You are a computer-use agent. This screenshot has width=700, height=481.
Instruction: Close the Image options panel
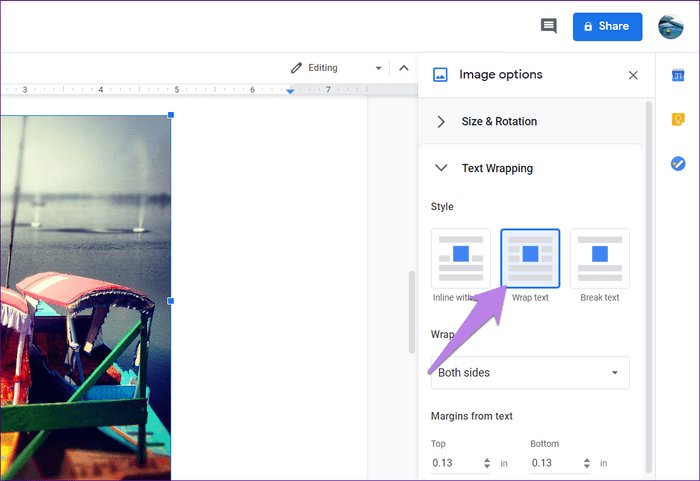click(x=633, y=75)
